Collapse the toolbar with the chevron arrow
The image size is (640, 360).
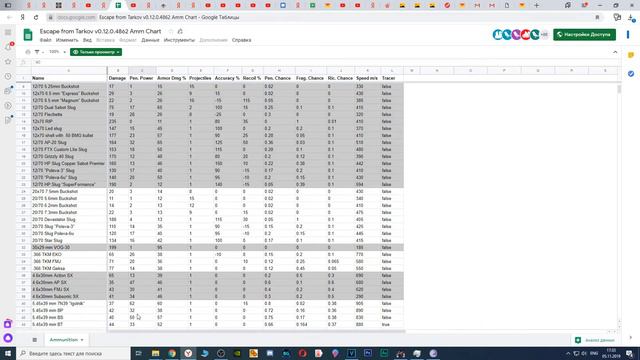coord(615,52)
